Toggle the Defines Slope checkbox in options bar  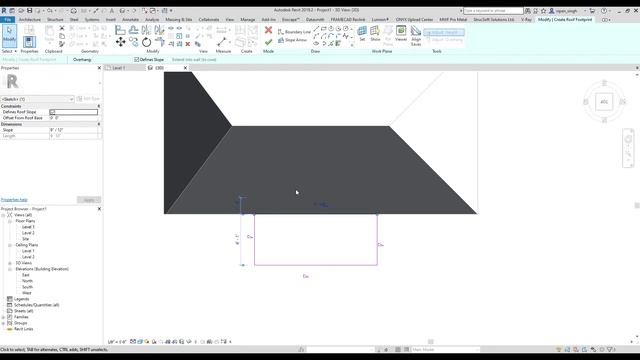pos(137,60)
